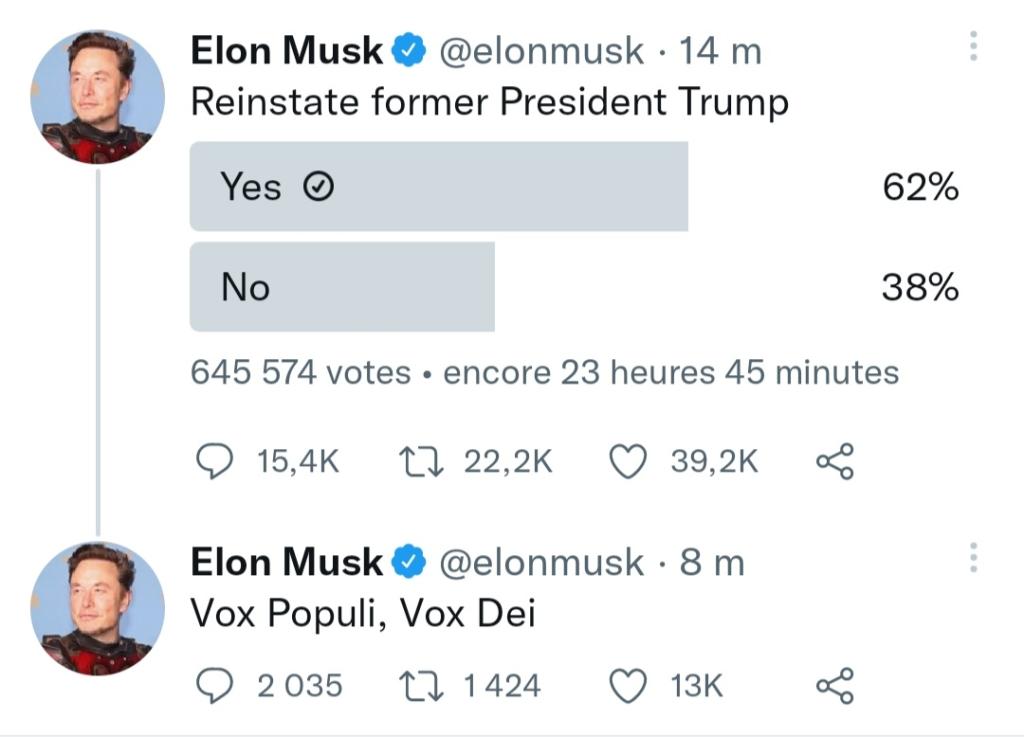Click the checkmark beside Yes in poll
Image resolution: width=1024 pixels, height=737 pixels.
(x=317, y=187)
